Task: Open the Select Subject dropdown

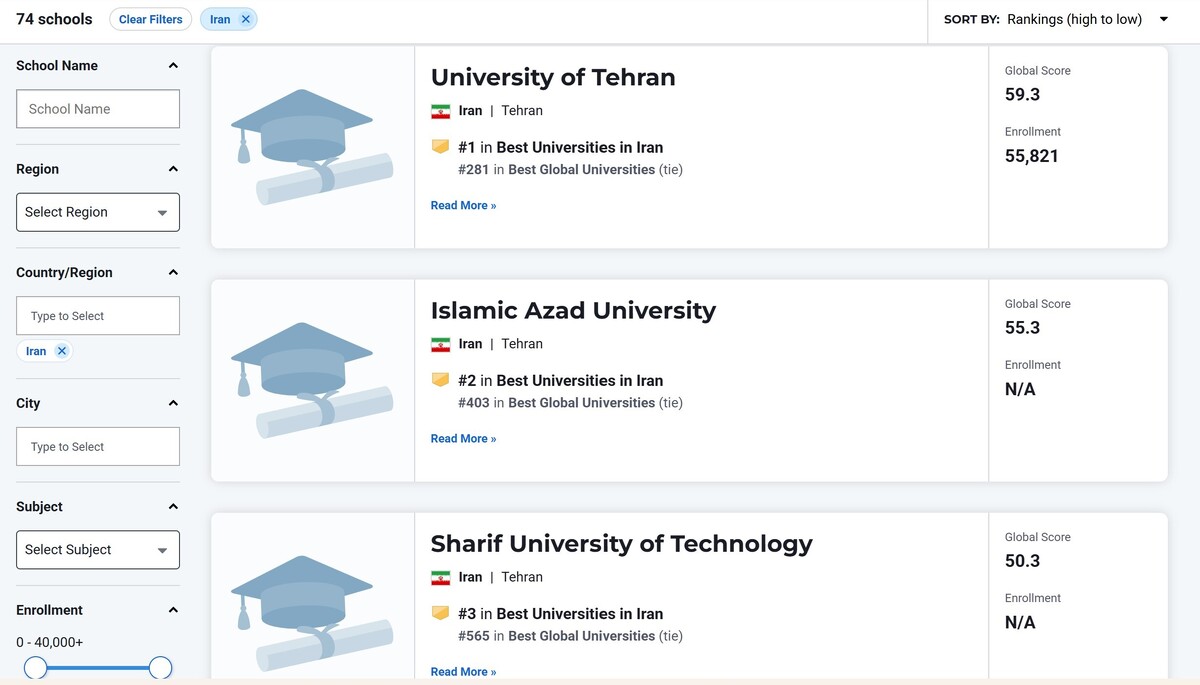Action: point(97,549)
